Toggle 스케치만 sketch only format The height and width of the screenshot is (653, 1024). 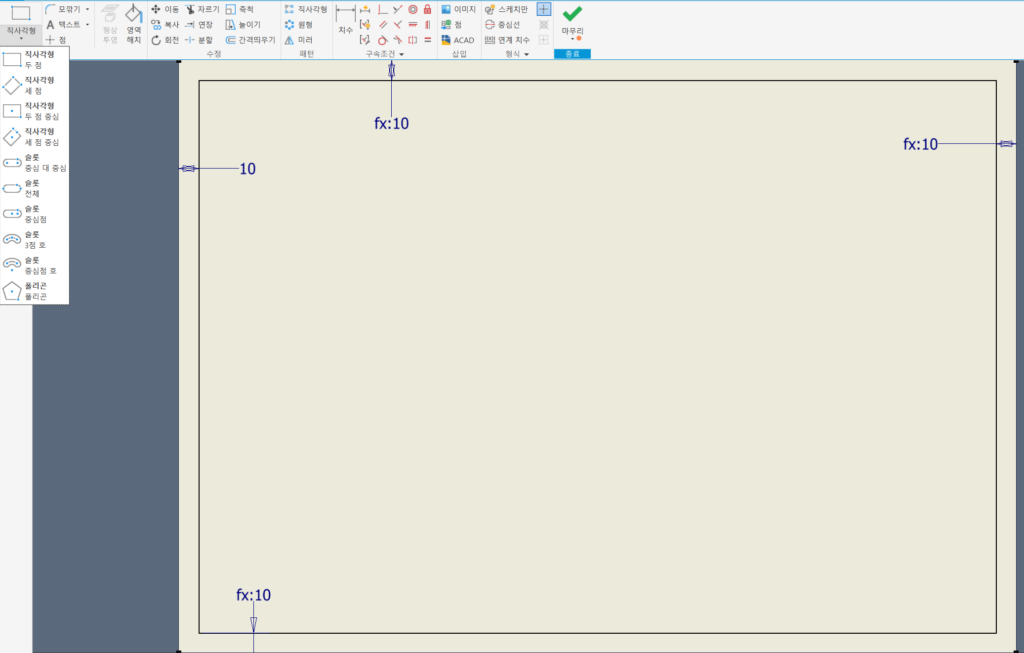coord(506,9)
